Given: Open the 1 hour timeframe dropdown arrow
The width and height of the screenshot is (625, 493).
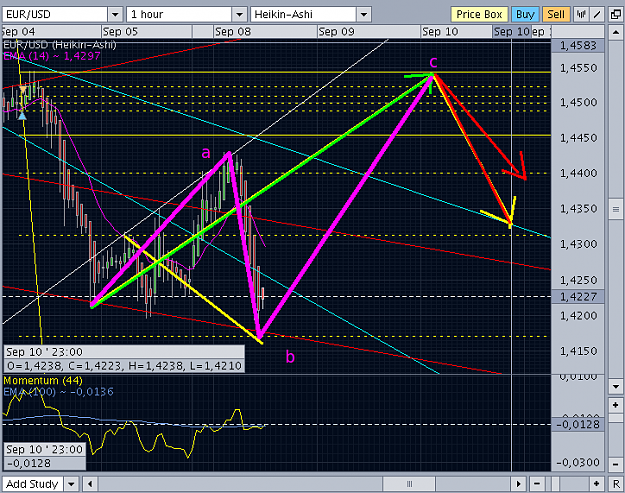Looking at the screenshot, I should click(239, 15).
